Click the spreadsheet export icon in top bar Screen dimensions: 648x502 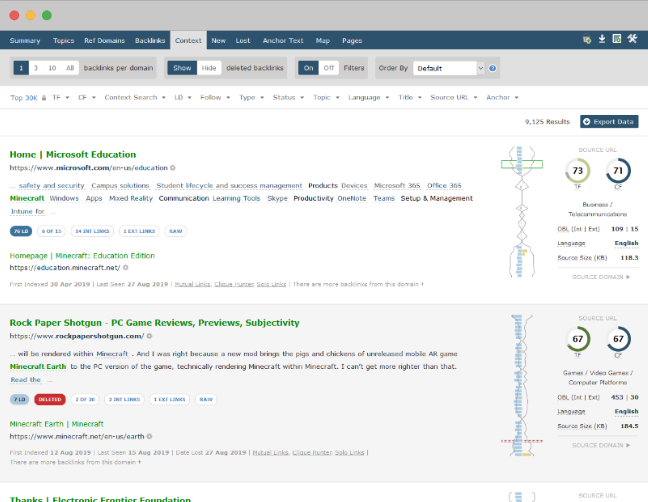(x=617, y=39)
